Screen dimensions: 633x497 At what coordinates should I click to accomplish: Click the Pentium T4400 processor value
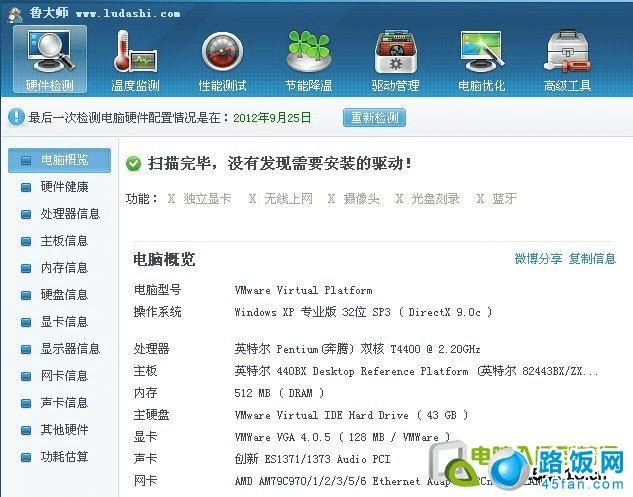[357, 349]
